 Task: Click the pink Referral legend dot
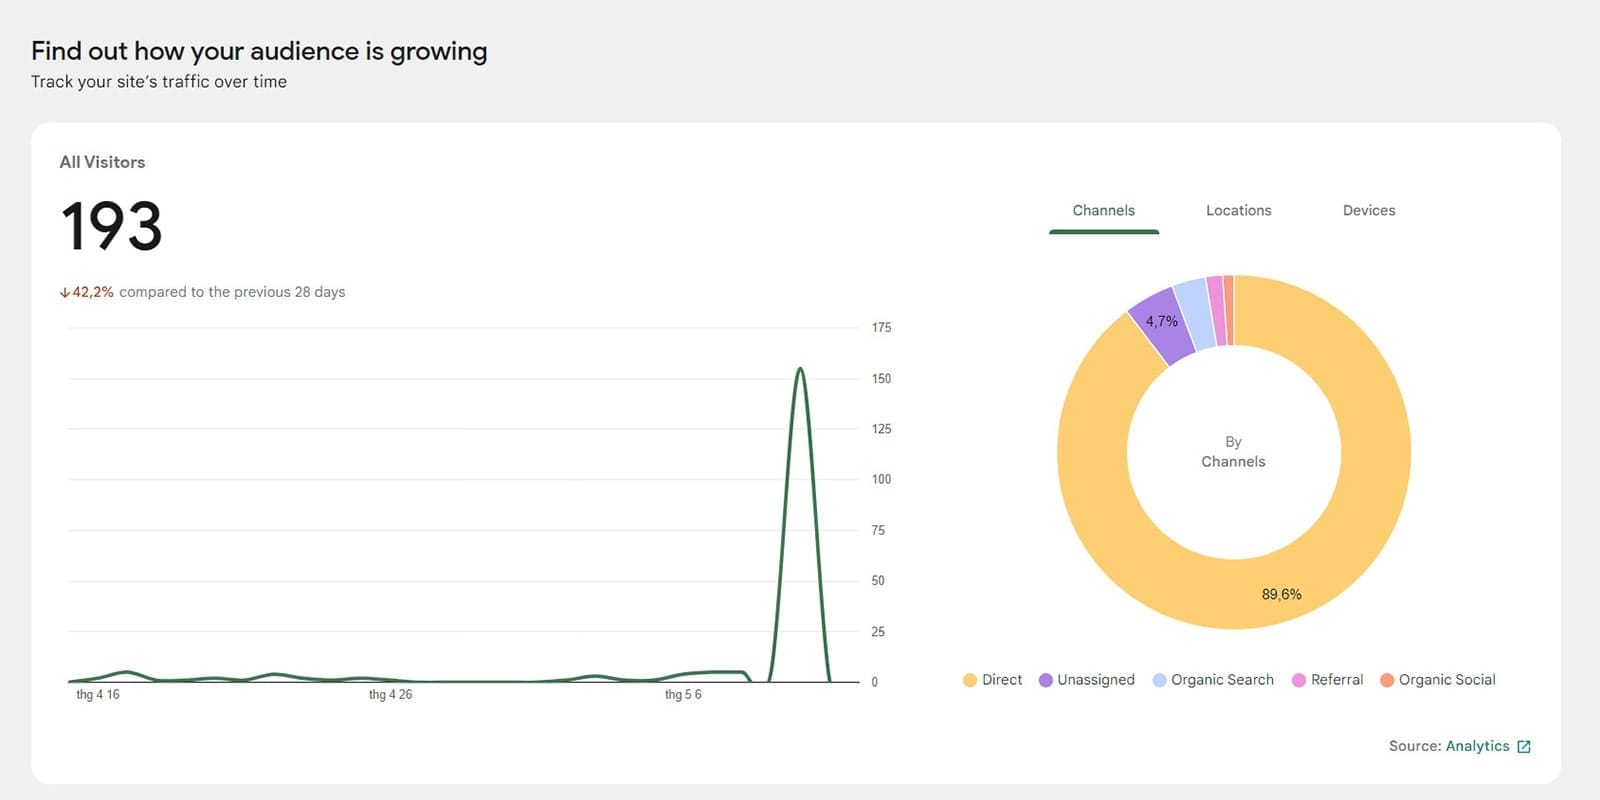(x=1298, y=680)
